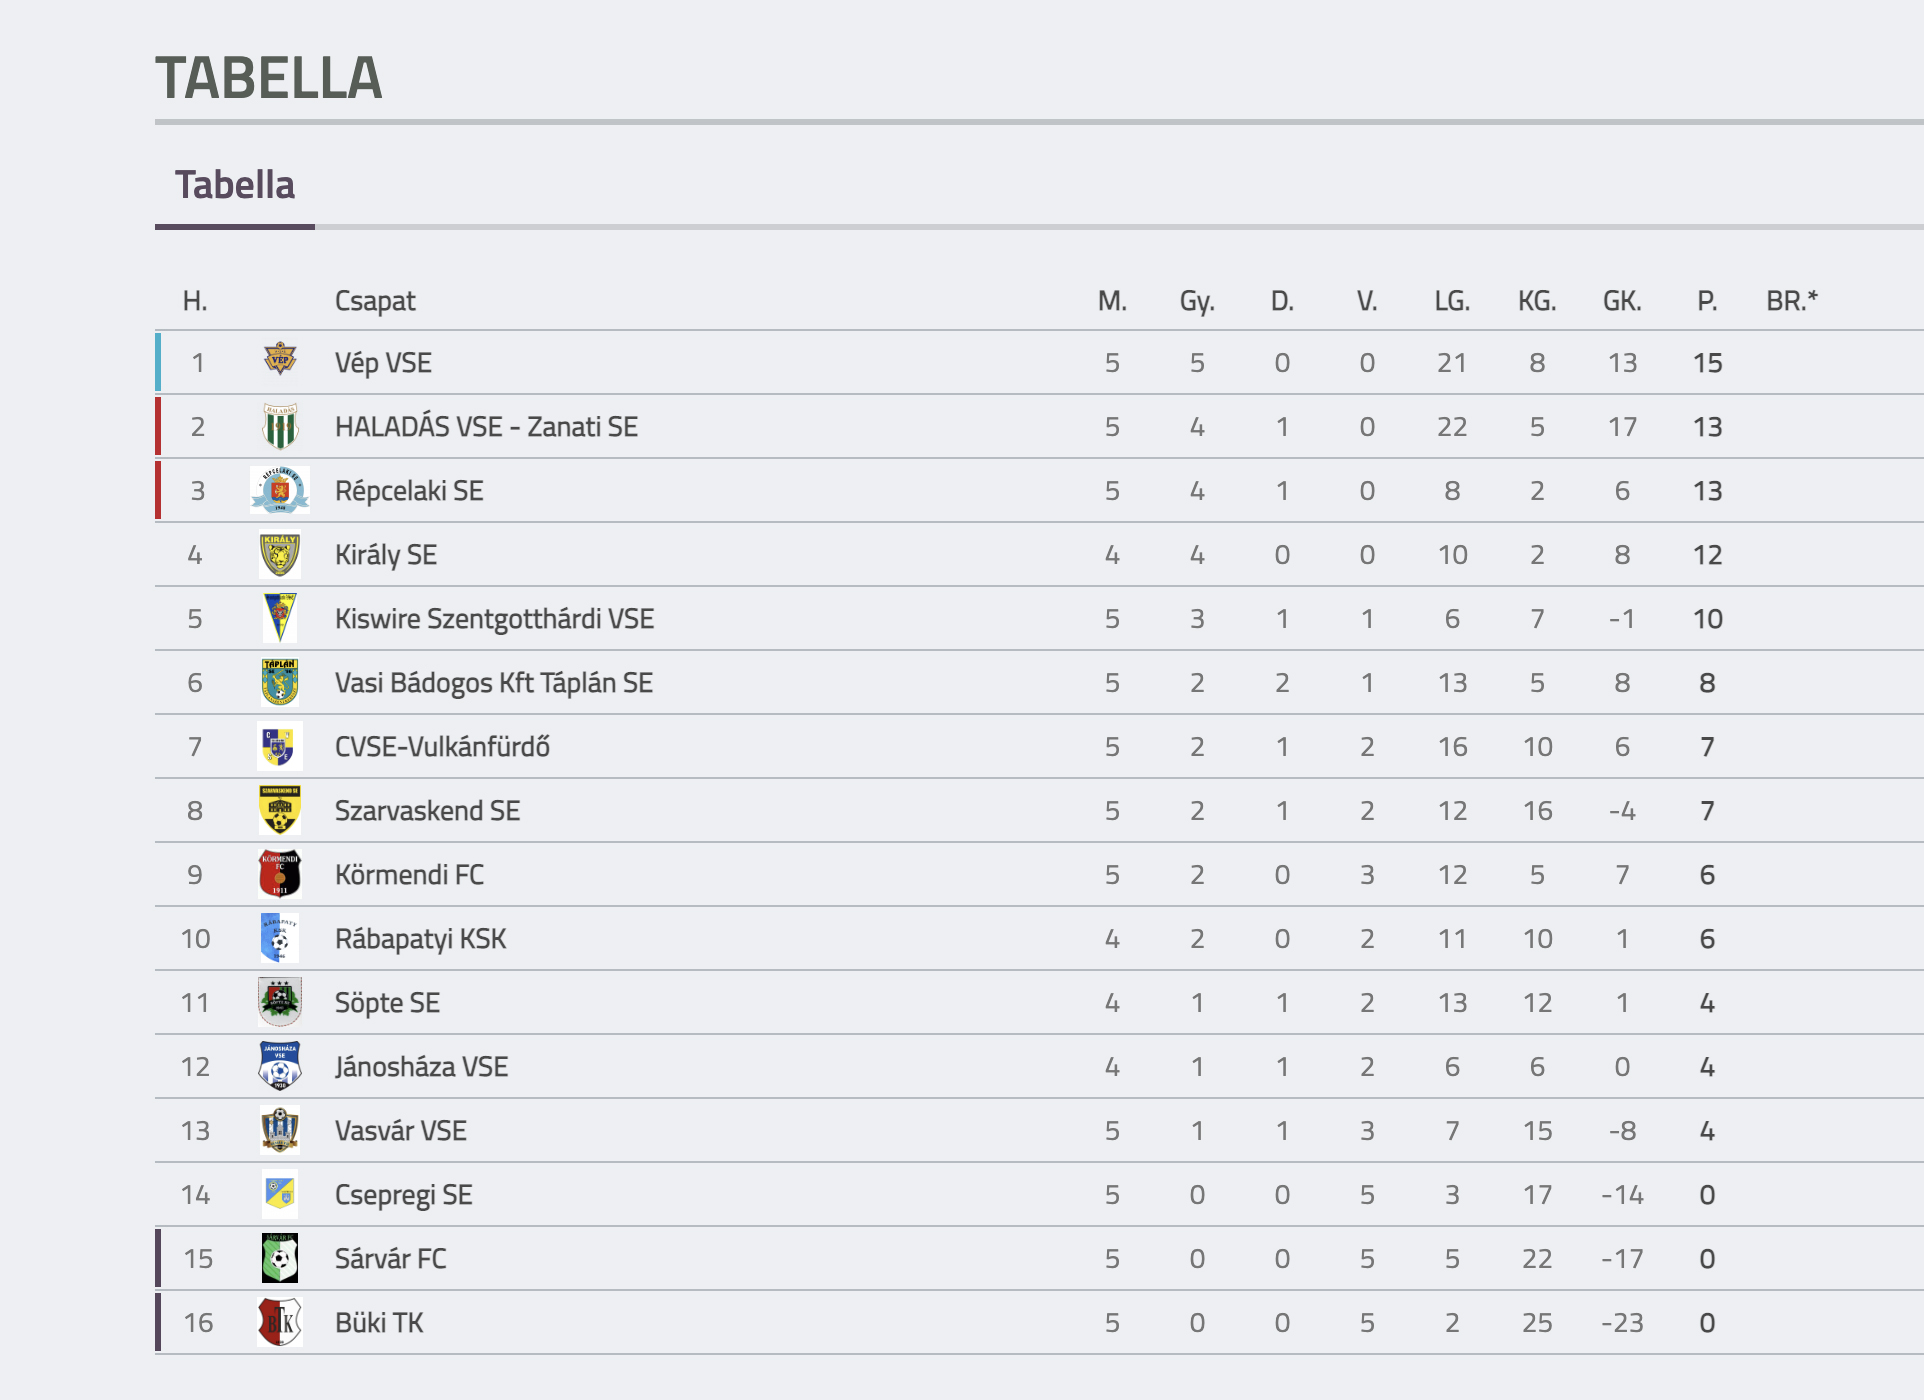The image size is (1924, 1400).
Task: Open the Büki TK club badge
Action: (280, 1323)
